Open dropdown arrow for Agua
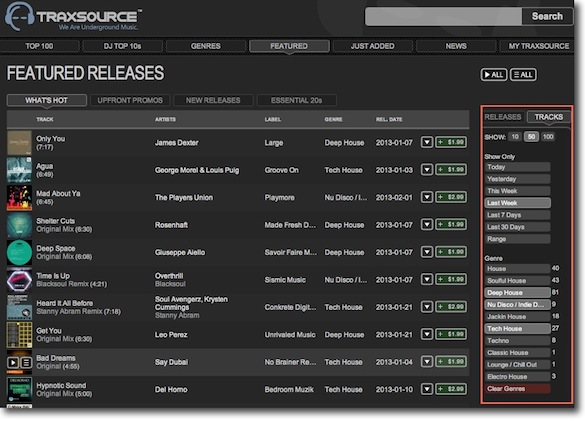Viewport: 585px width, 421px height. tap(427, 170)
